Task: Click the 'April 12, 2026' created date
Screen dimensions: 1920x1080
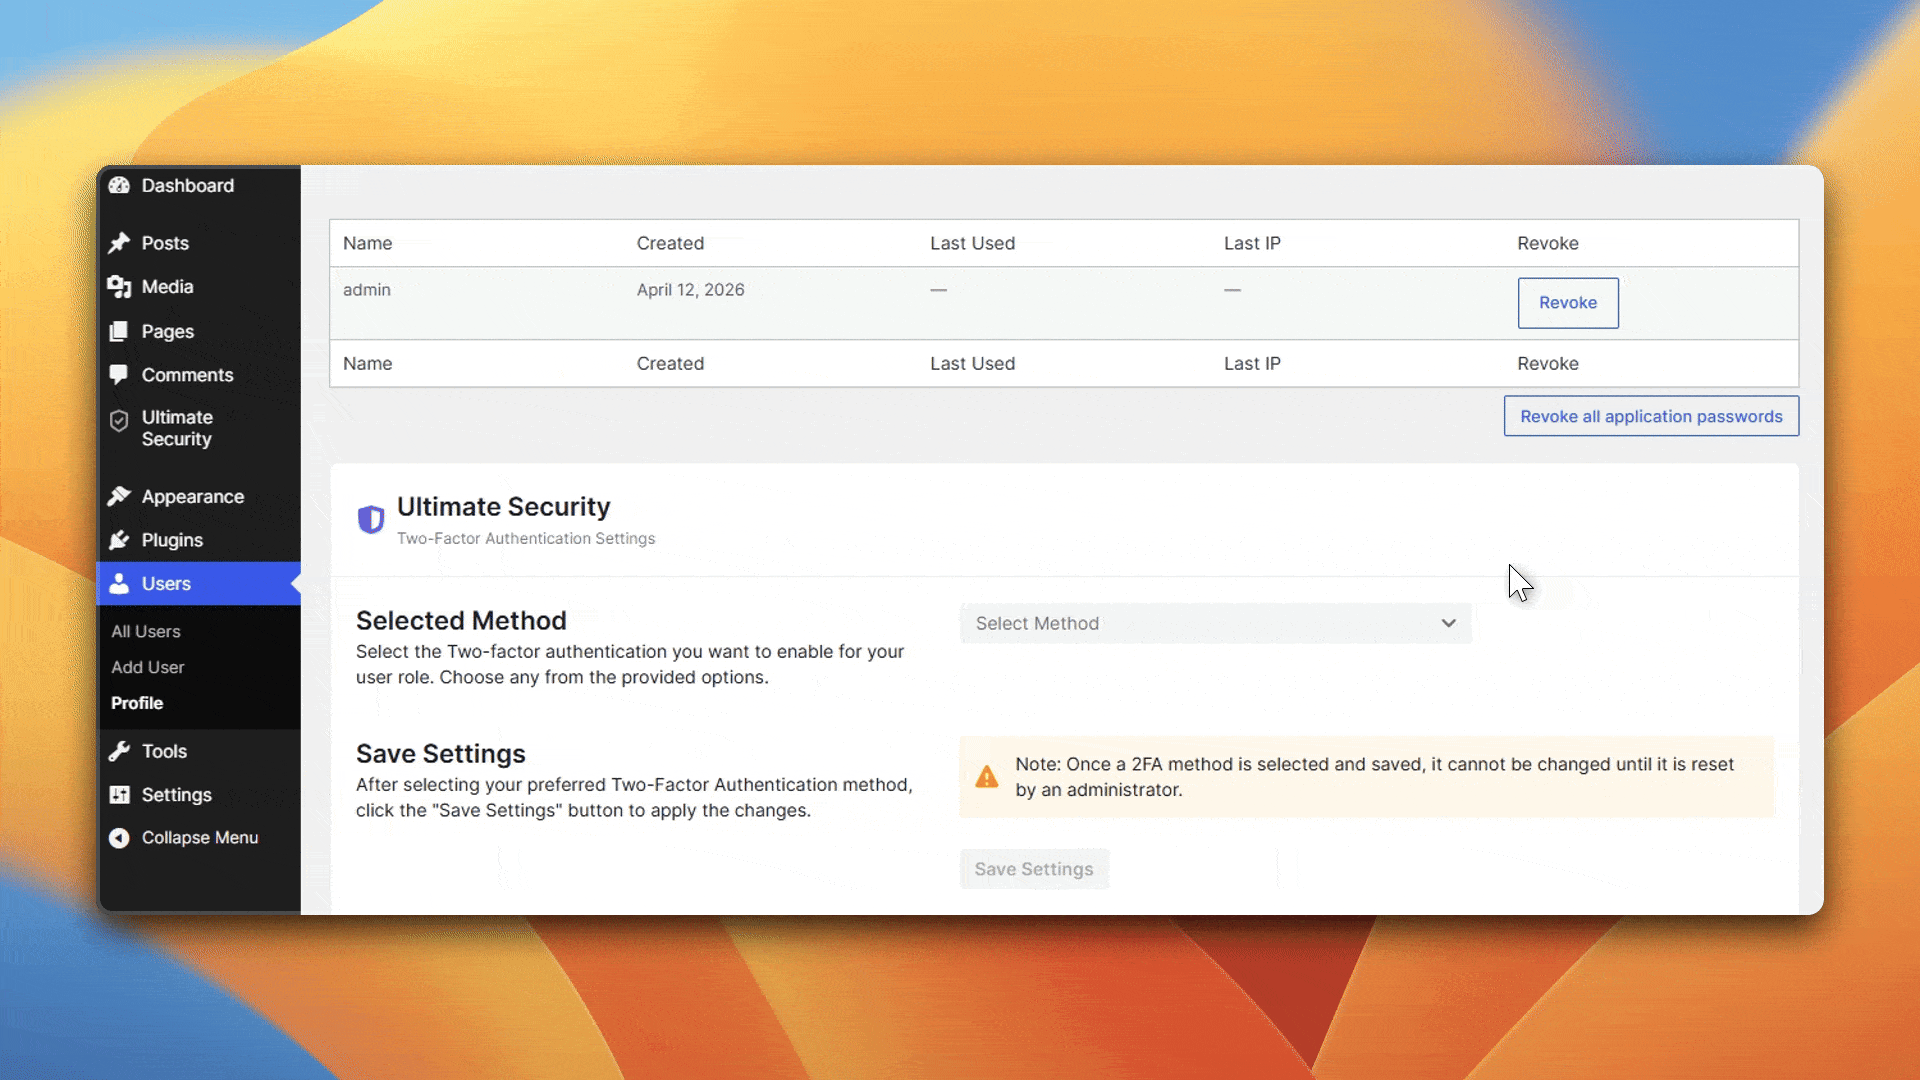Action: pos(691,290)
